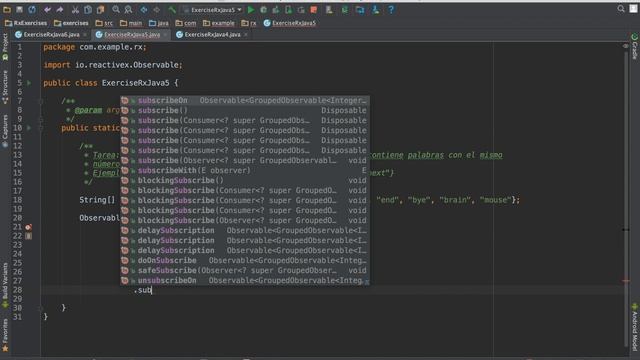
Task: Open the Captures tool window
Action: [x=5, y=131]
